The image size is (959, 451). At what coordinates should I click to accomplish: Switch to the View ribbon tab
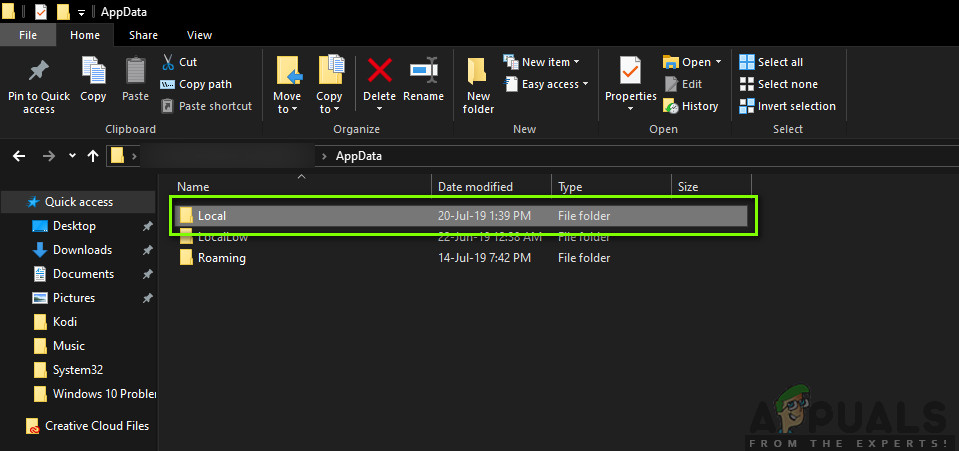199,35
